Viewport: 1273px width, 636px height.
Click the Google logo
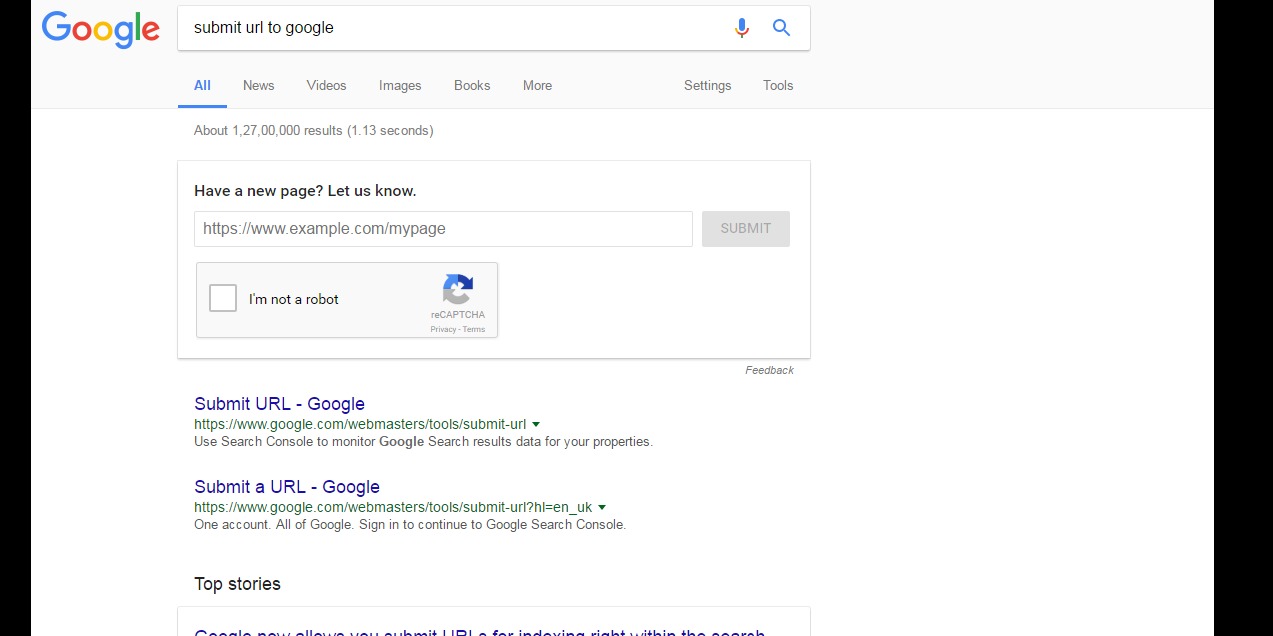(101, 29)
